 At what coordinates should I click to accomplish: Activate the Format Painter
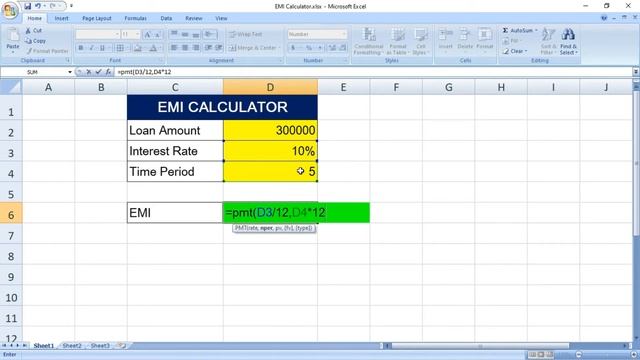(x=47, y=51)
